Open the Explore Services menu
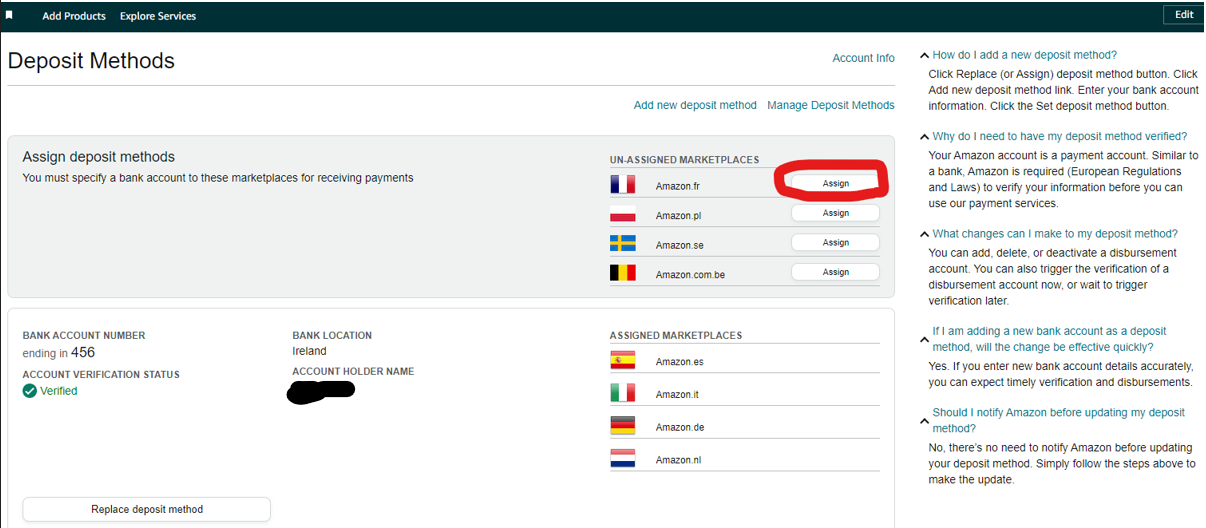Viewport: 1206px width, 528px height. [158, 16]
